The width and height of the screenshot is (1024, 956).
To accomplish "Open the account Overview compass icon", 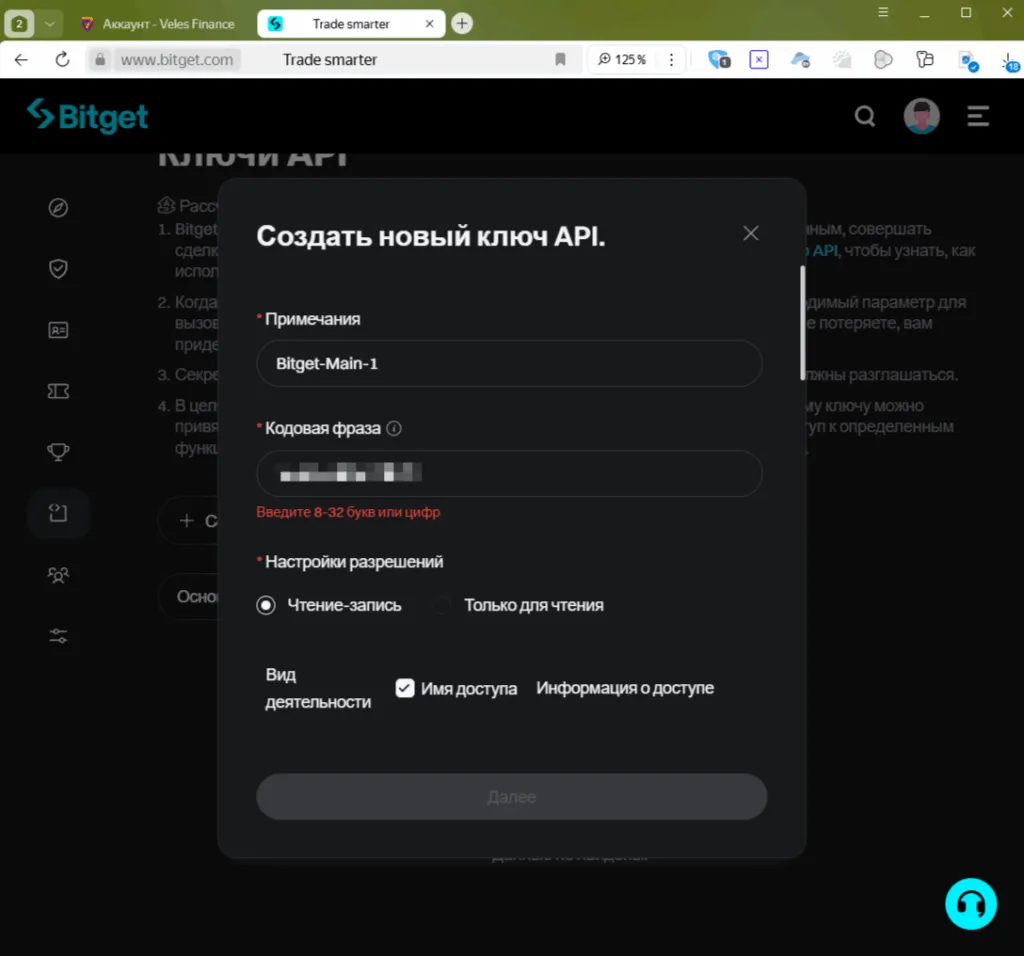I will pos(58,207).
